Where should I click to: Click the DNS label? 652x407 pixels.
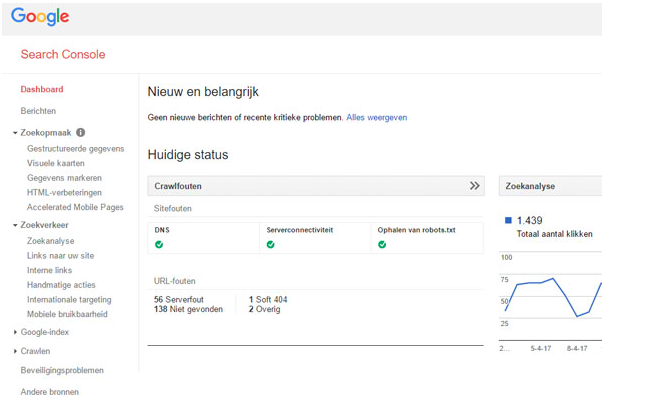(162, 230)
